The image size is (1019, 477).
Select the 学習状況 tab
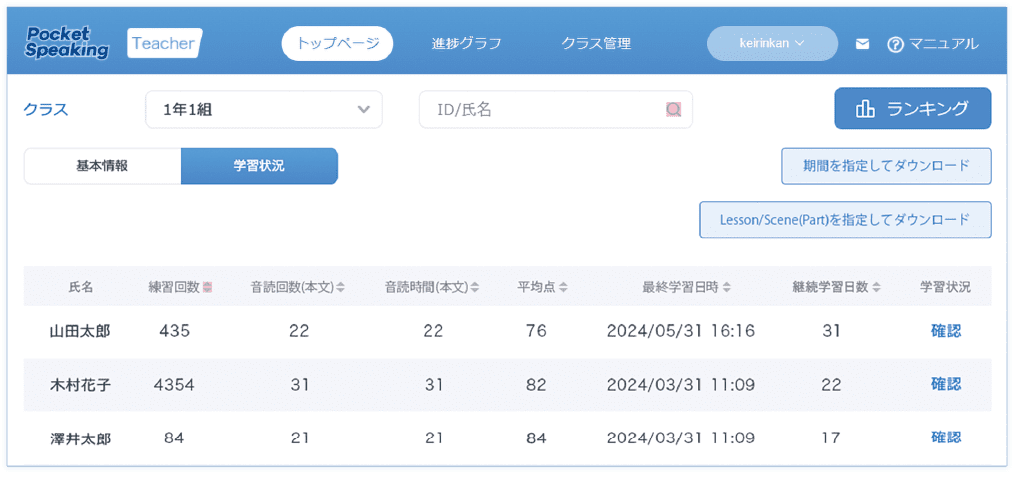point(259,166)
